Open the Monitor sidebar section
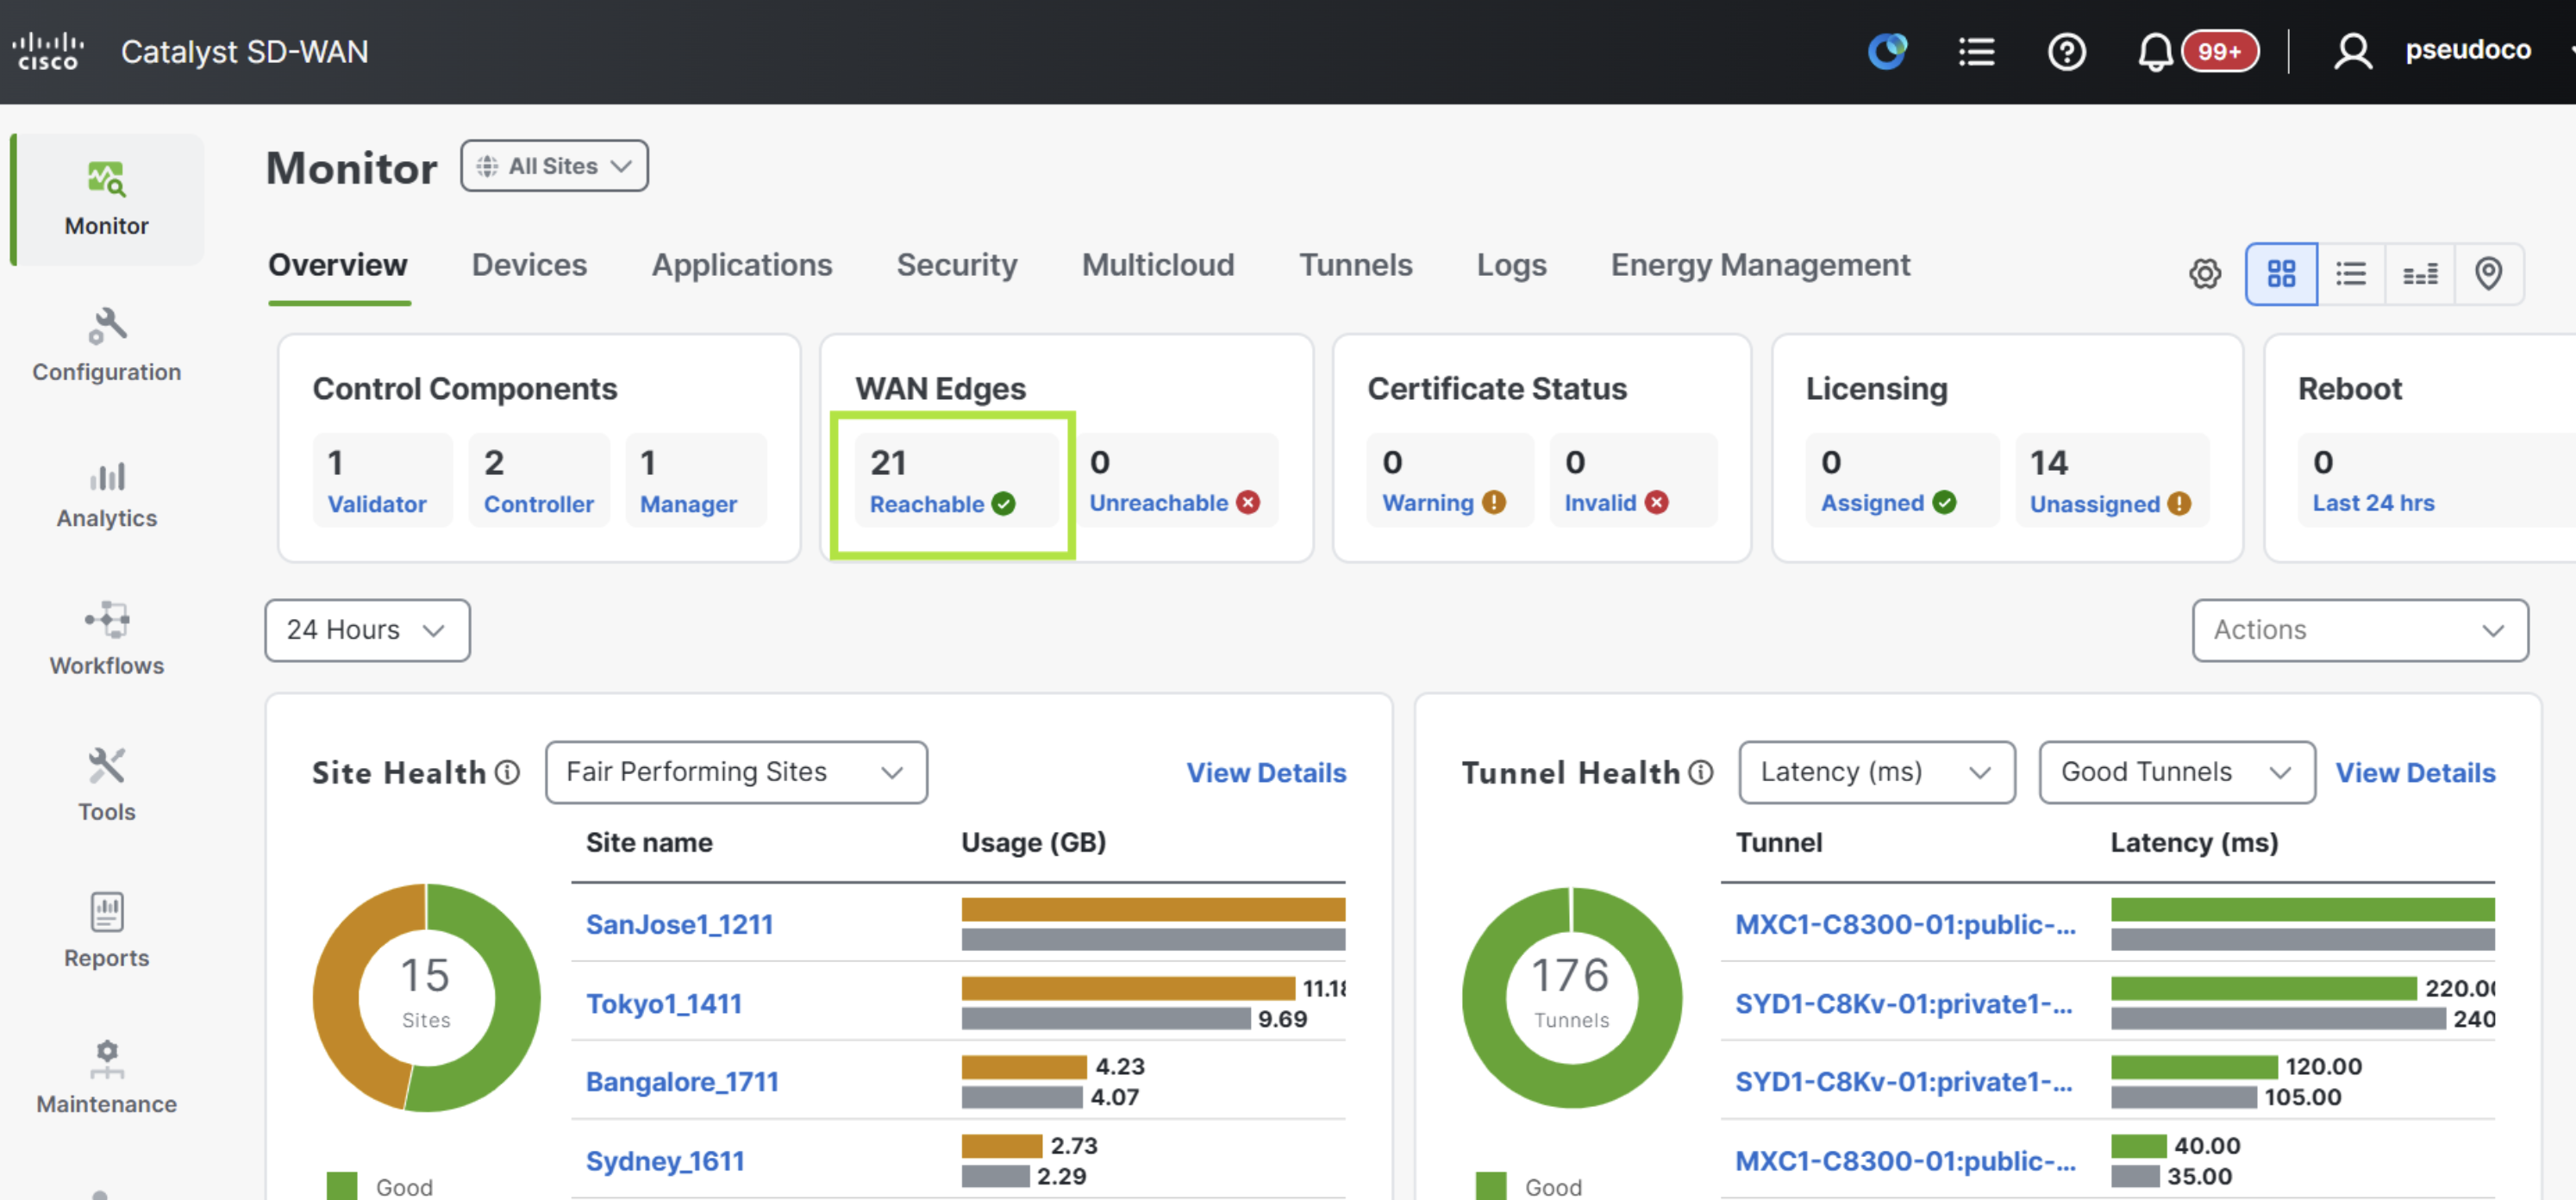The image size is (2576, 1200). (107, 199)
